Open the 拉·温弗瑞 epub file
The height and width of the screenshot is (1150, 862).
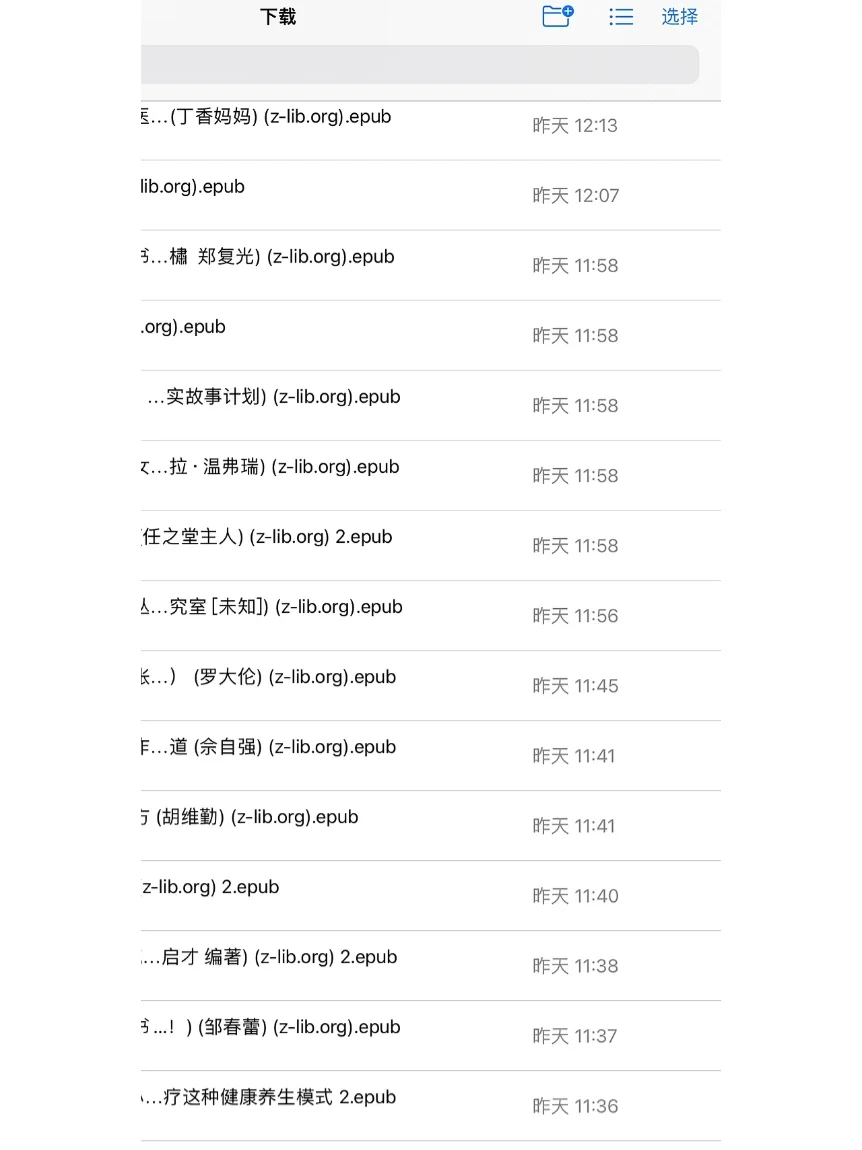click(431, 475)
